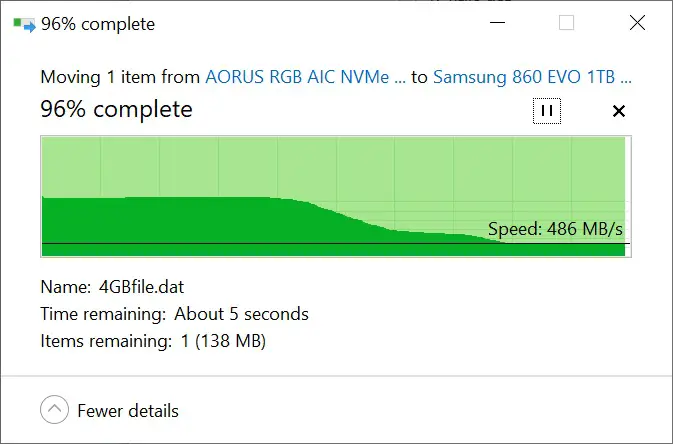Click the Speed: 486 MB/s label
Viewport: 673px width, 444px height.
pos(555,229)
